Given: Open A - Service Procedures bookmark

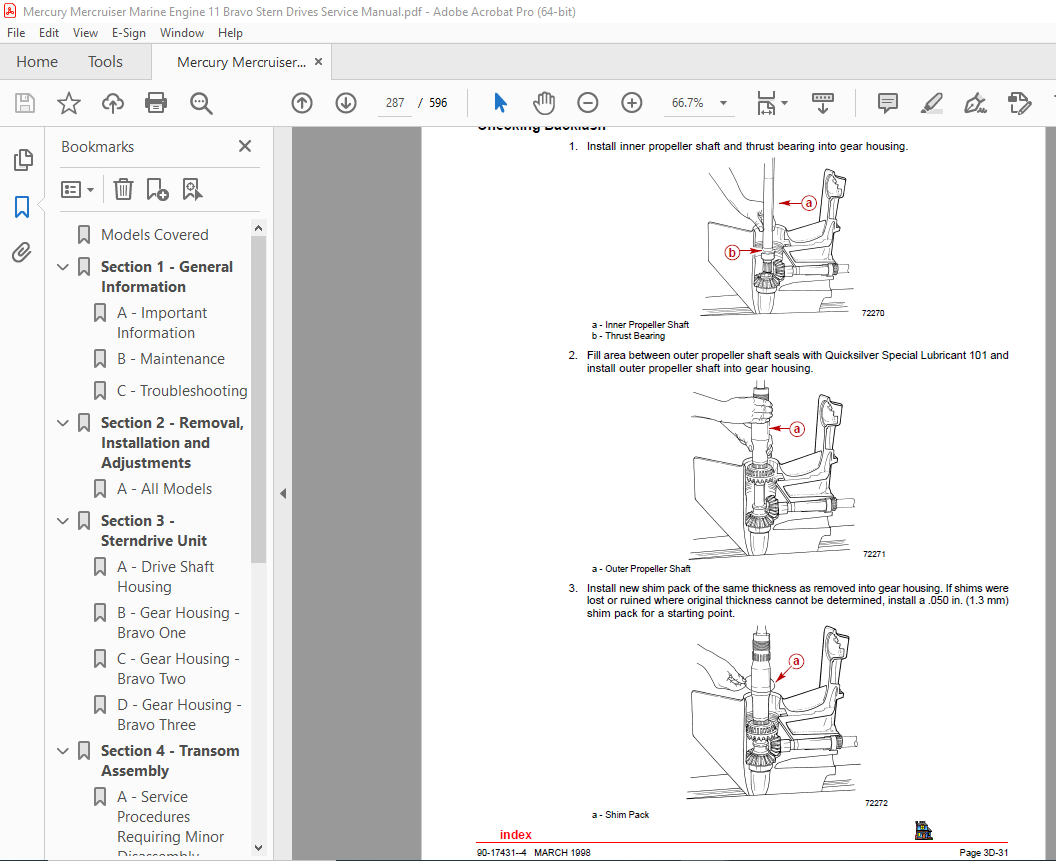Looking at the screenshot, I should click(170, 817).
